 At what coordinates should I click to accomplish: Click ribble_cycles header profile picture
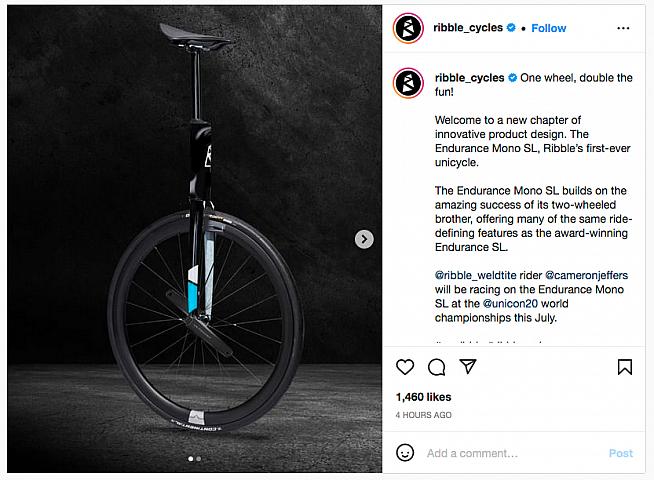tap(408, 28)
